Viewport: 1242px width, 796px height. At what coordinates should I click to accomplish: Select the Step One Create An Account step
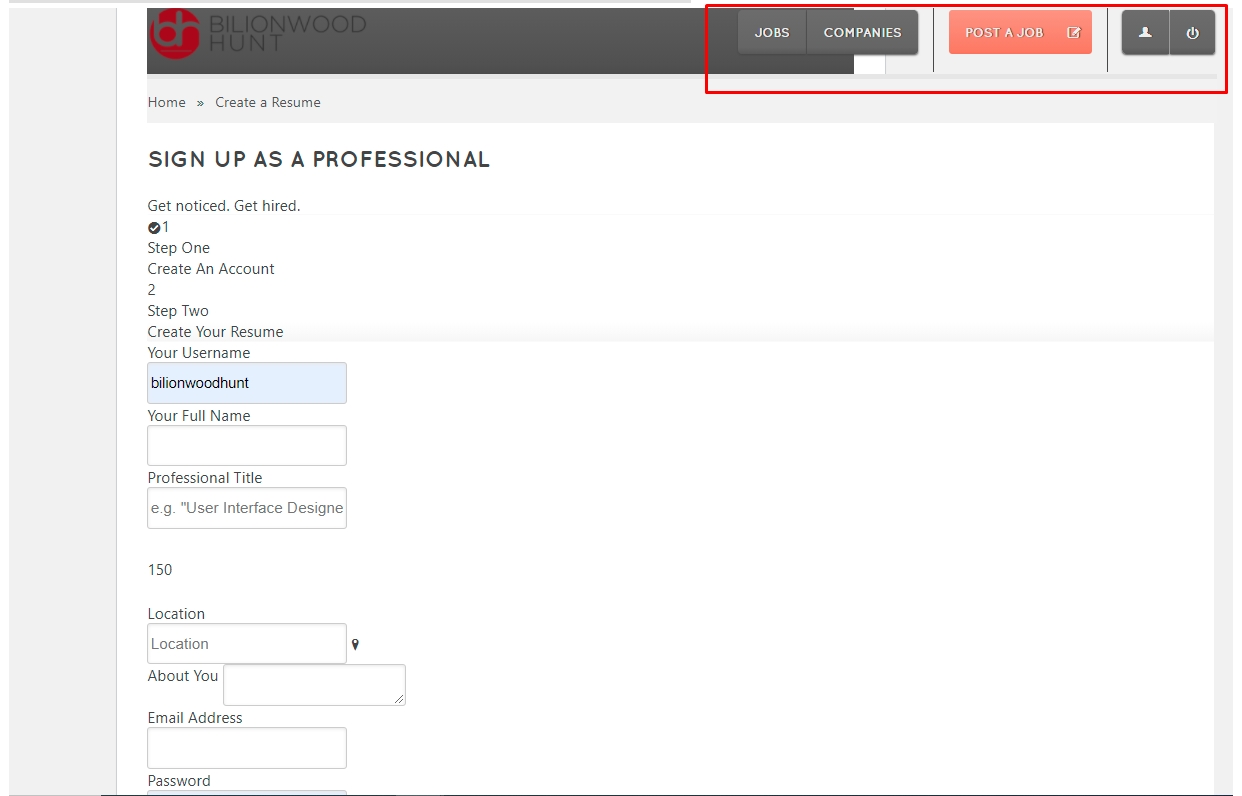click(x=211, y=258)
